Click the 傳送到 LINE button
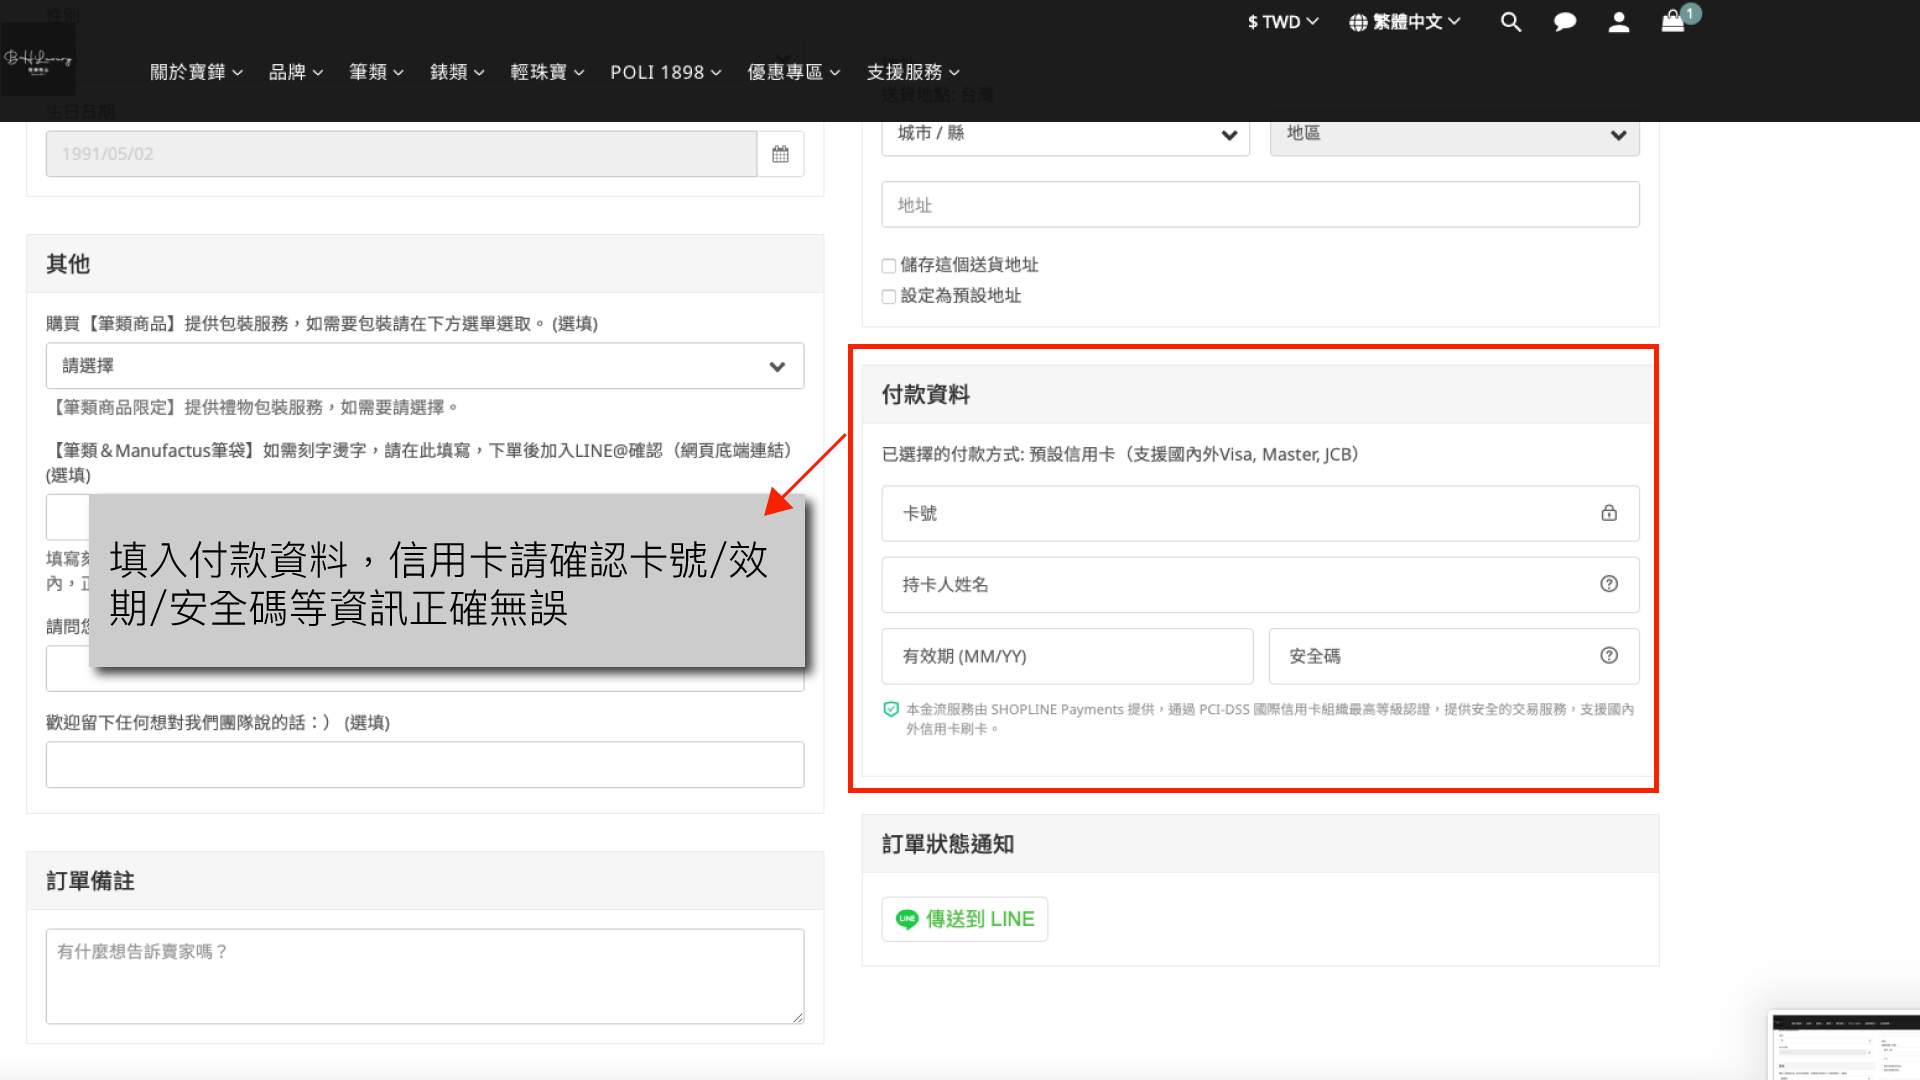Screen dimensions: 1920x1080 click(x=965, y=919)
